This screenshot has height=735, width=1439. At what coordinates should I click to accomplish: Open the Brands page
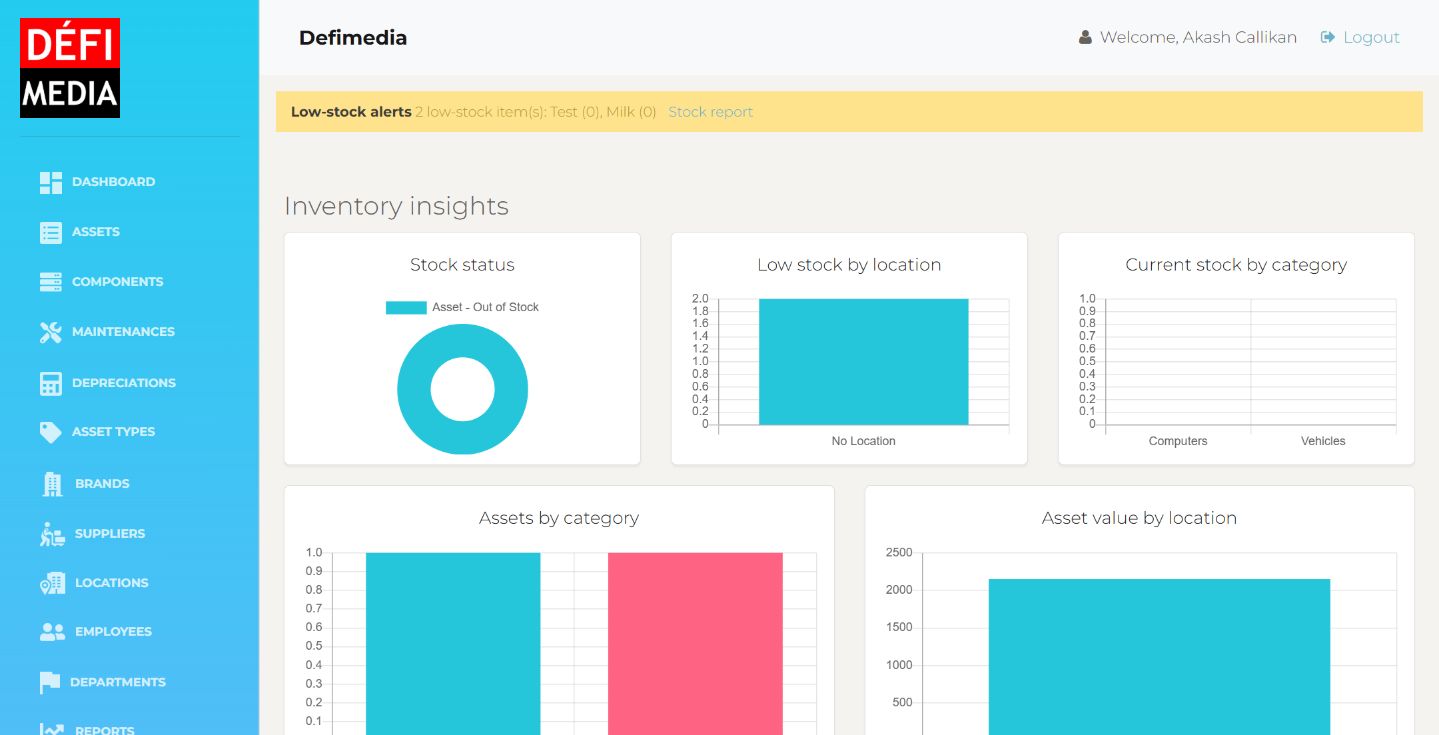[x=102, y=484]
